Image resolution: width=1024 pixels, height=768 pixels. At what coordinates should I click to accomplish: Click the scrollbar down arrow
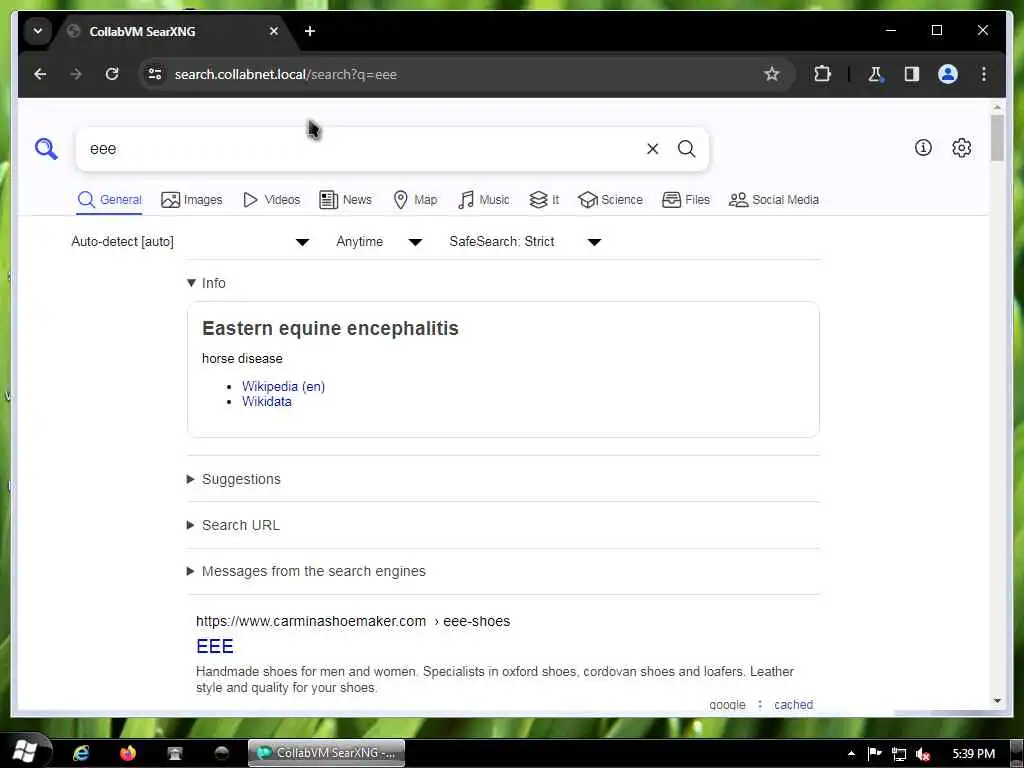997,701
